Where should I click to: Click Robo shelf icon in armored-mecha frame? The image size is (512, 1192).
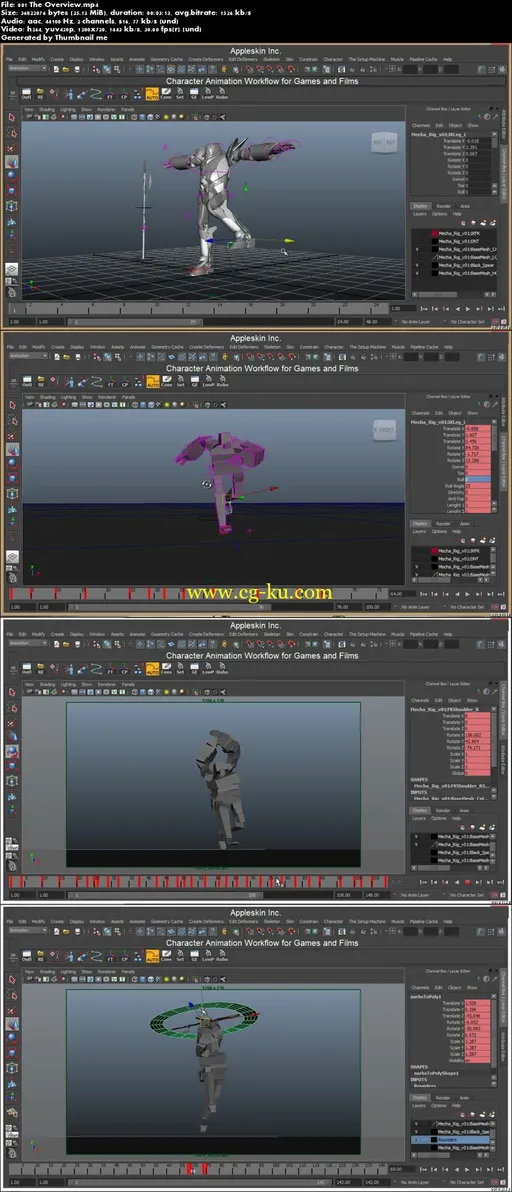click(x=222, y=94)
